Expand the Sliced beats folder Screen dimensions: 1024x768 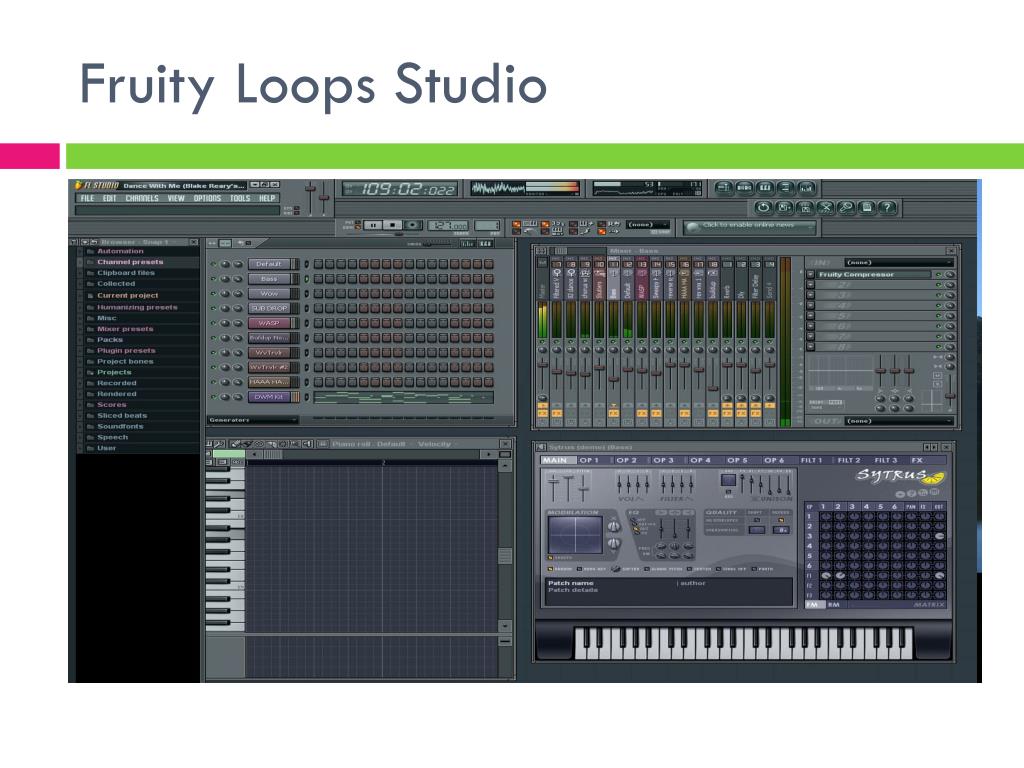click(x=122, y=415)
